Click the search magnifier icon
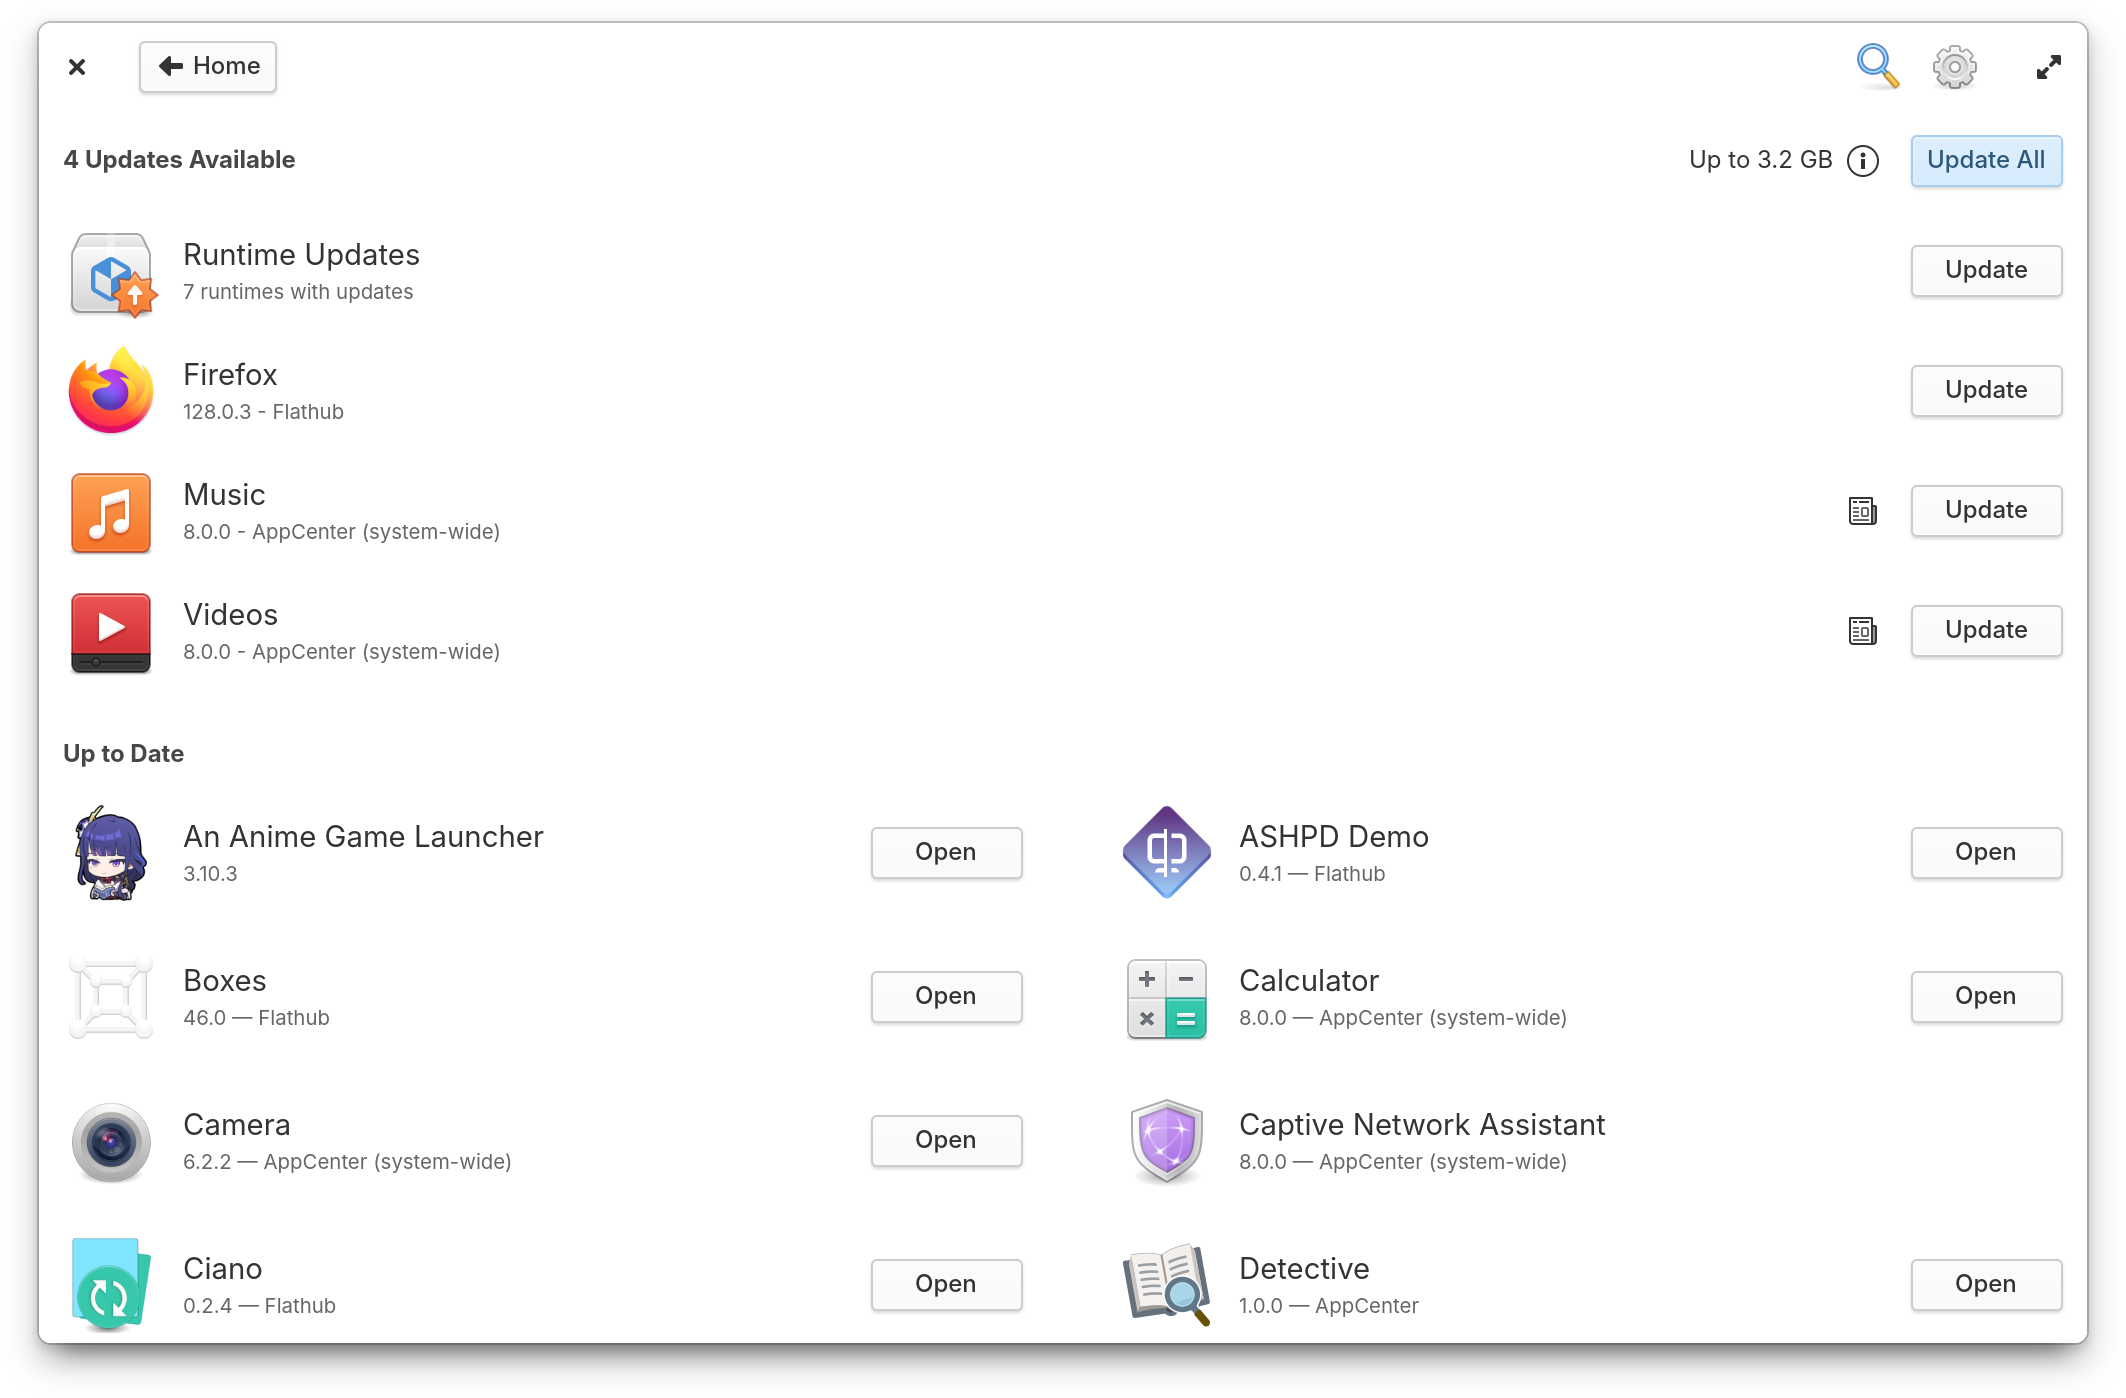 click(x=1876, y=66)
